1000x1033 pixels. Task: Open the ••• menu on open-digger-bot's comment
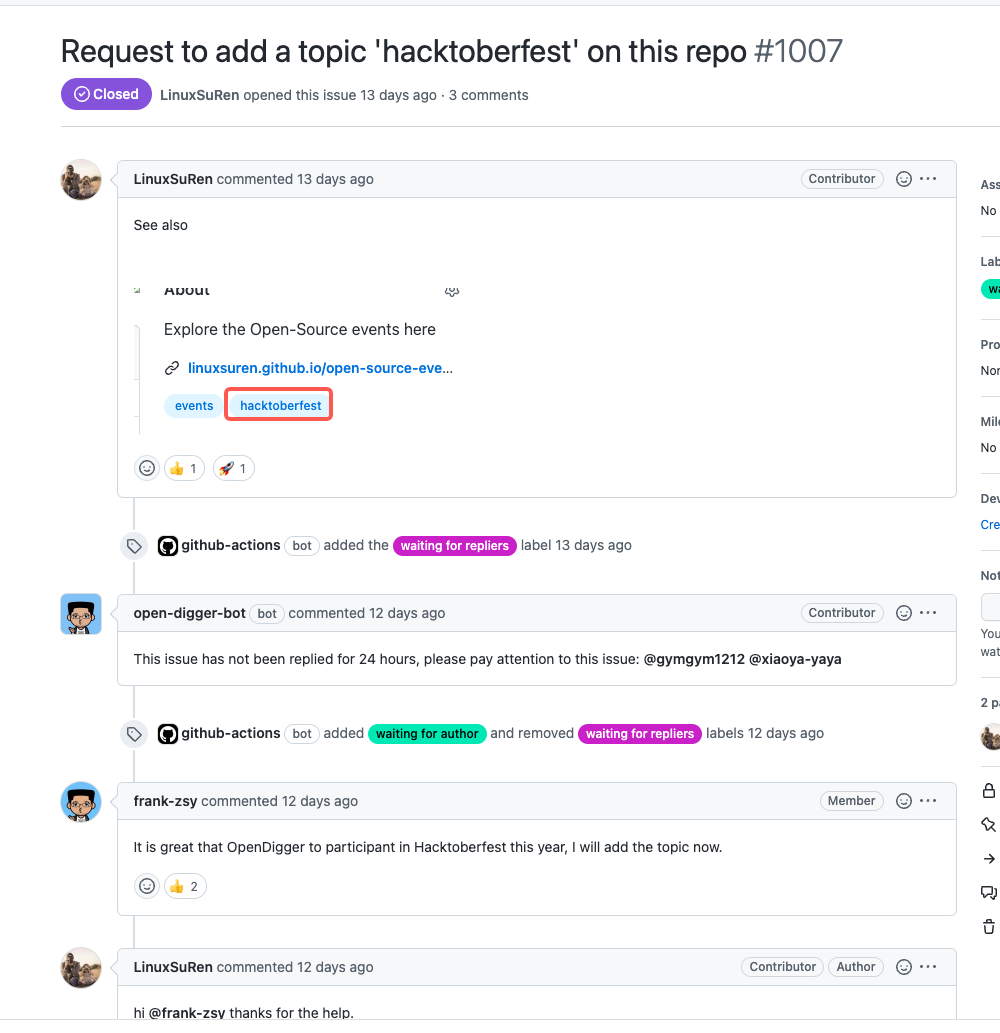(x=928, y=612)
